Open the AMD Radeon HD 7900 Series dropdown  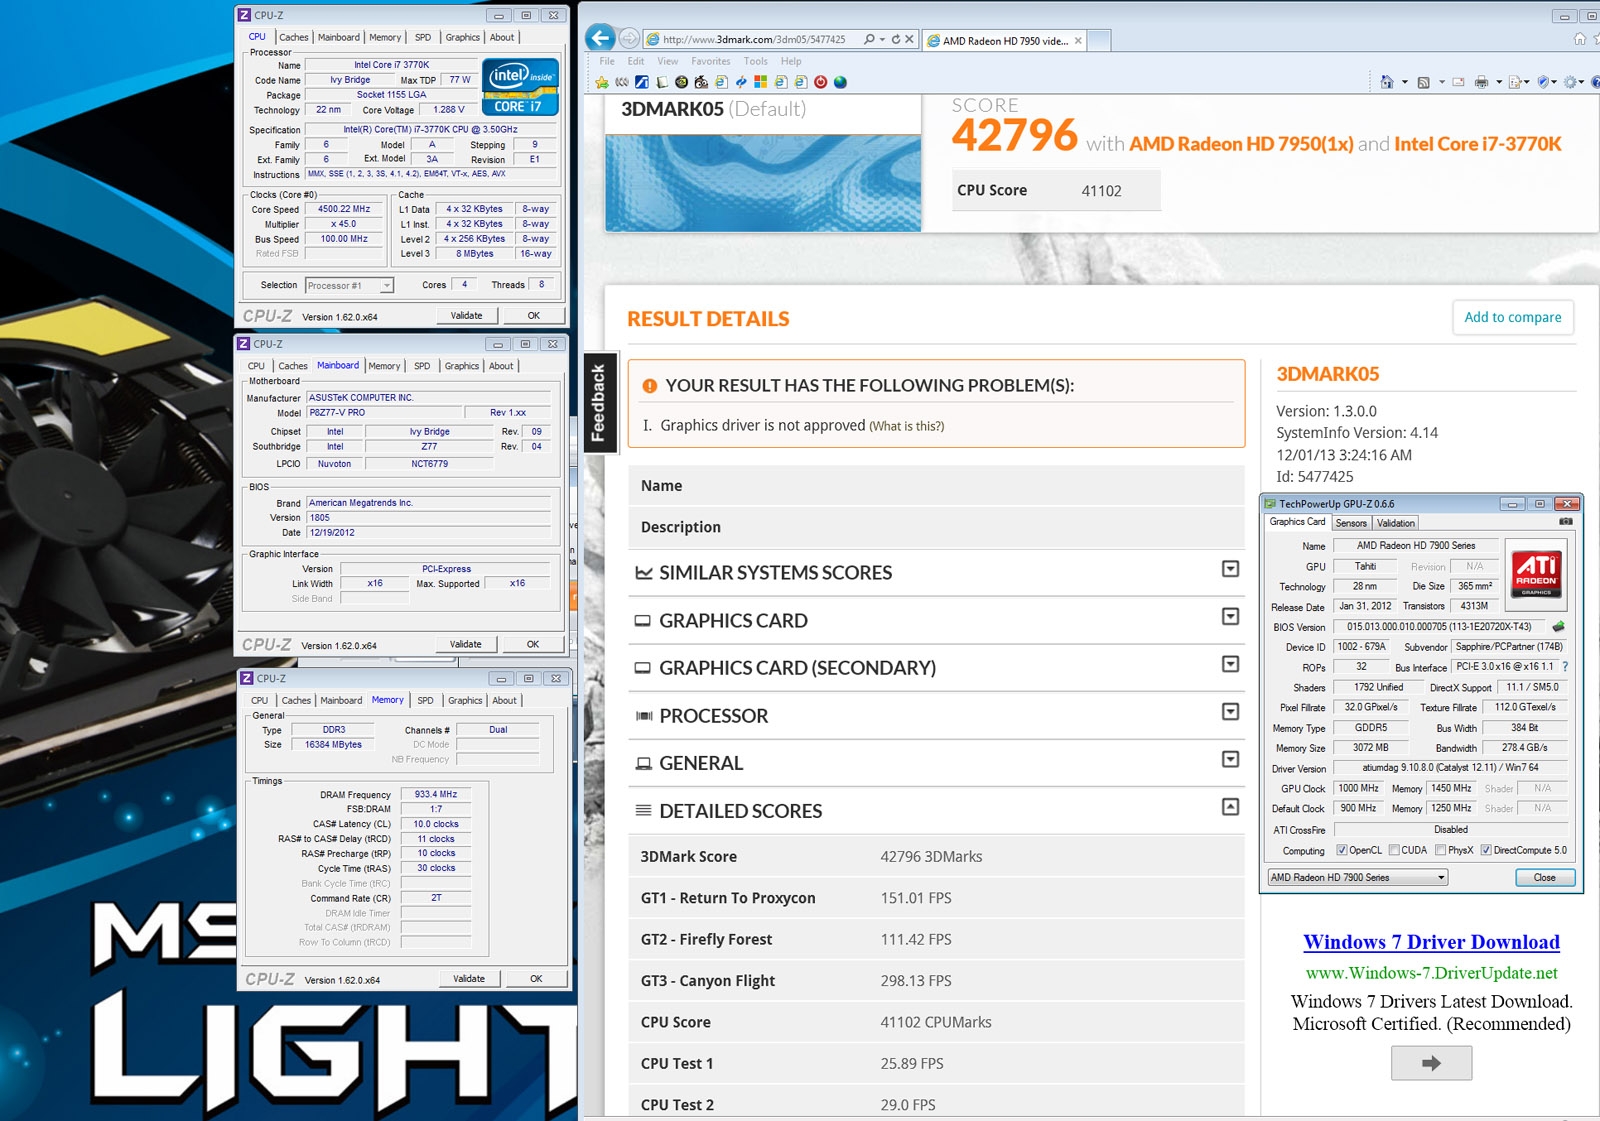[x=1358, y=878]
